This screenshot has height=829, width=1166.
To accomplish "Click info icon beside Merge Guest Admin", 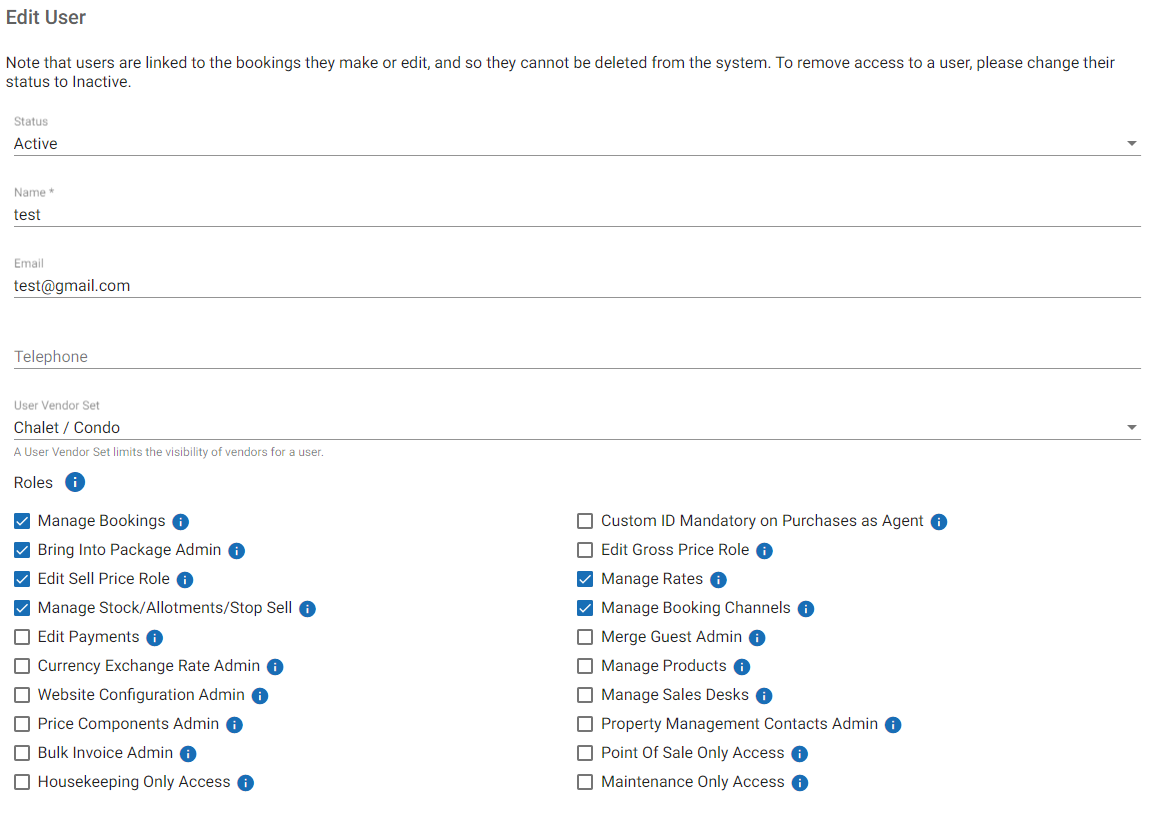I will point(757,638).
